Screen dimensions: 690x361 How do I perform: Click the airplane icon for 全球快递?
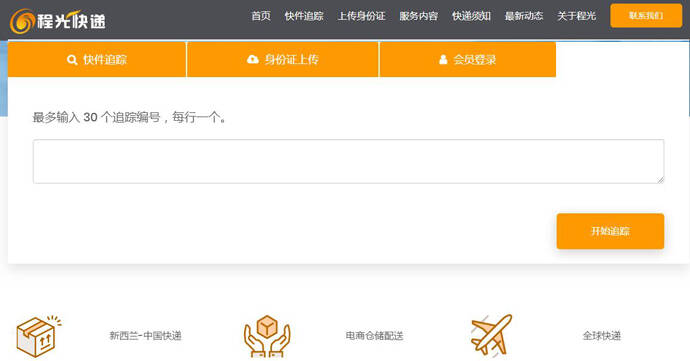491,335
